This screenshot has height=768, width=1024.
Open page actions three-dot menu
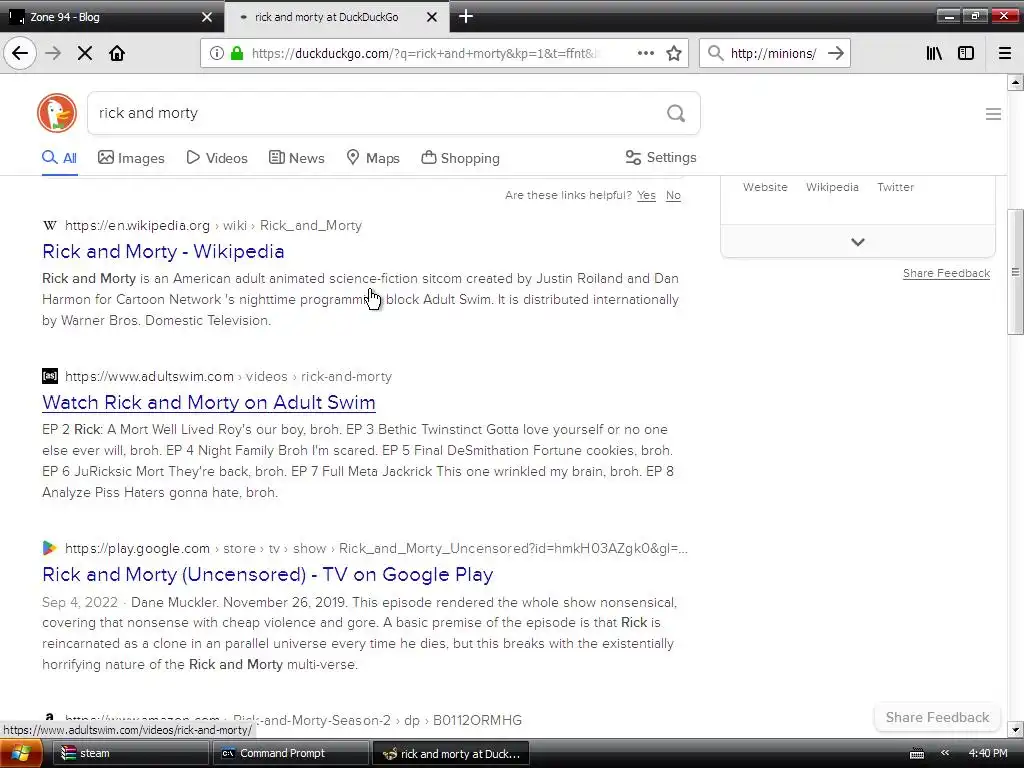646,53
